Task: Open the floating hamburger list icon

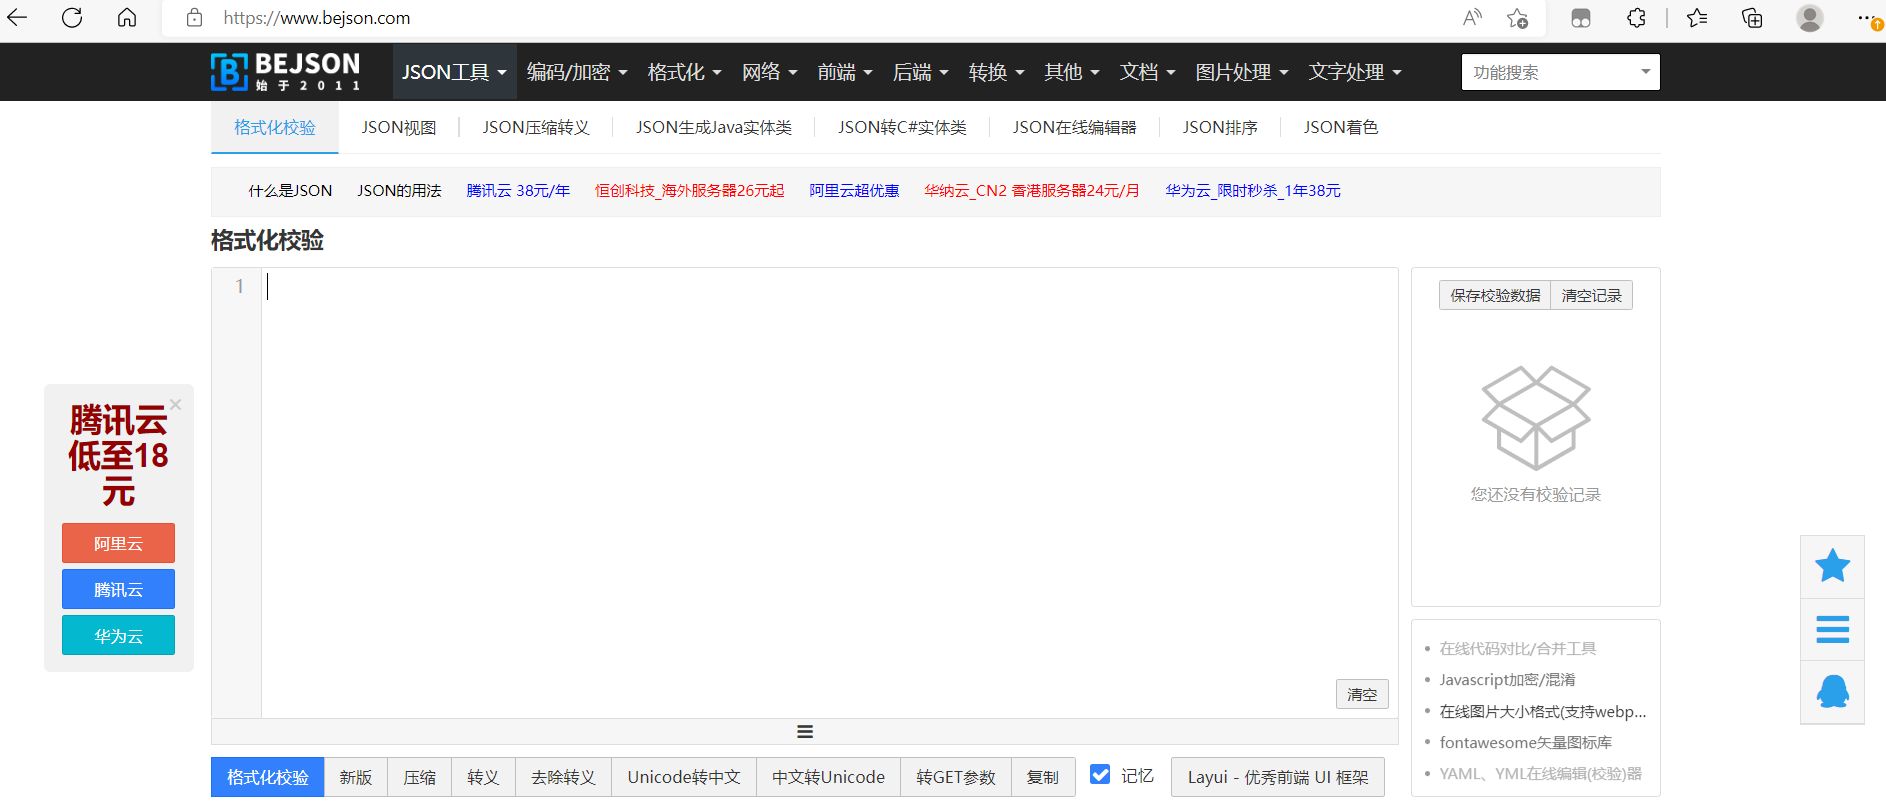Action: click(1832, 629)
